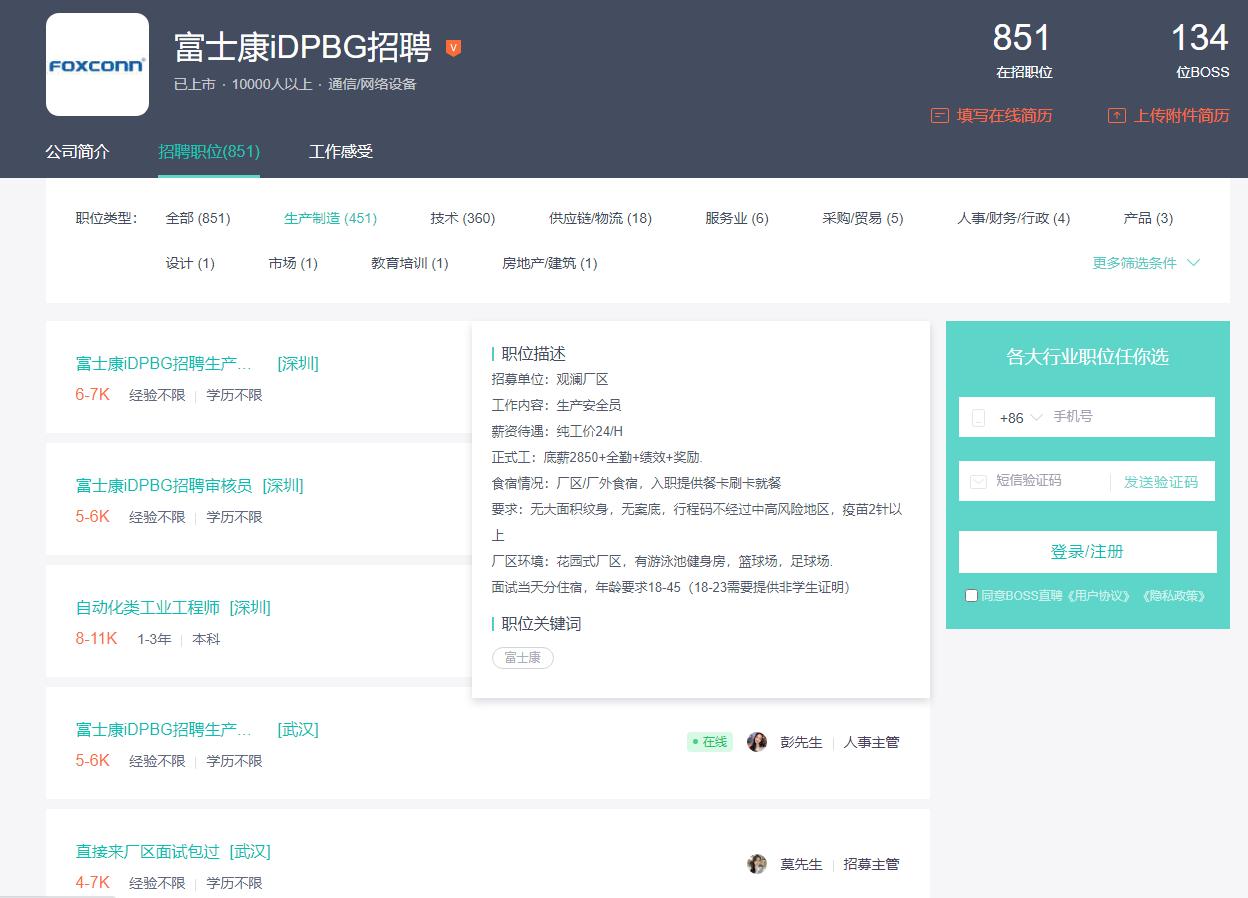
Task: Click the upload attachment resume icon
Action: [1116, 116]
